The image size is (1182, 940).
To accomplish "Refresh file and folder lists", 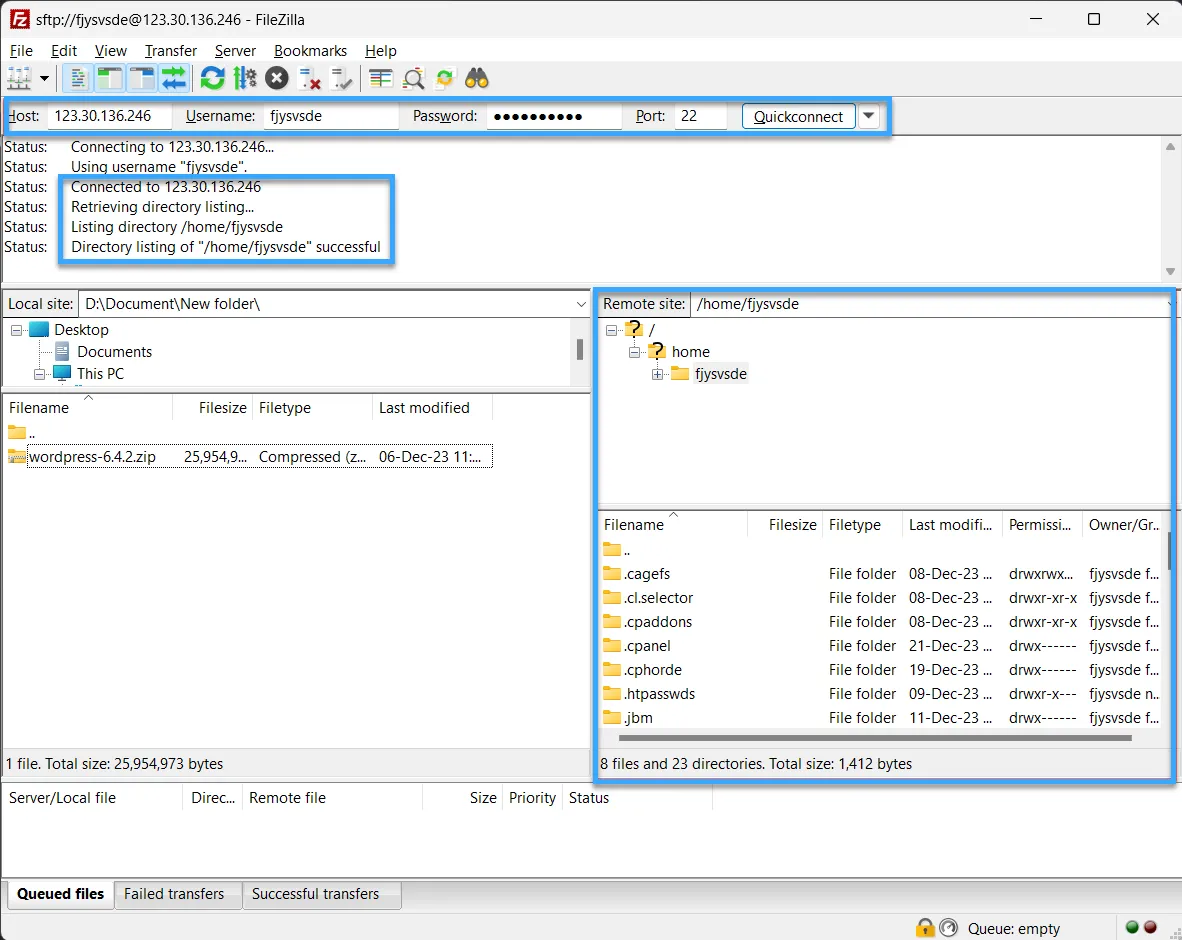I will (x=213, y=78).
